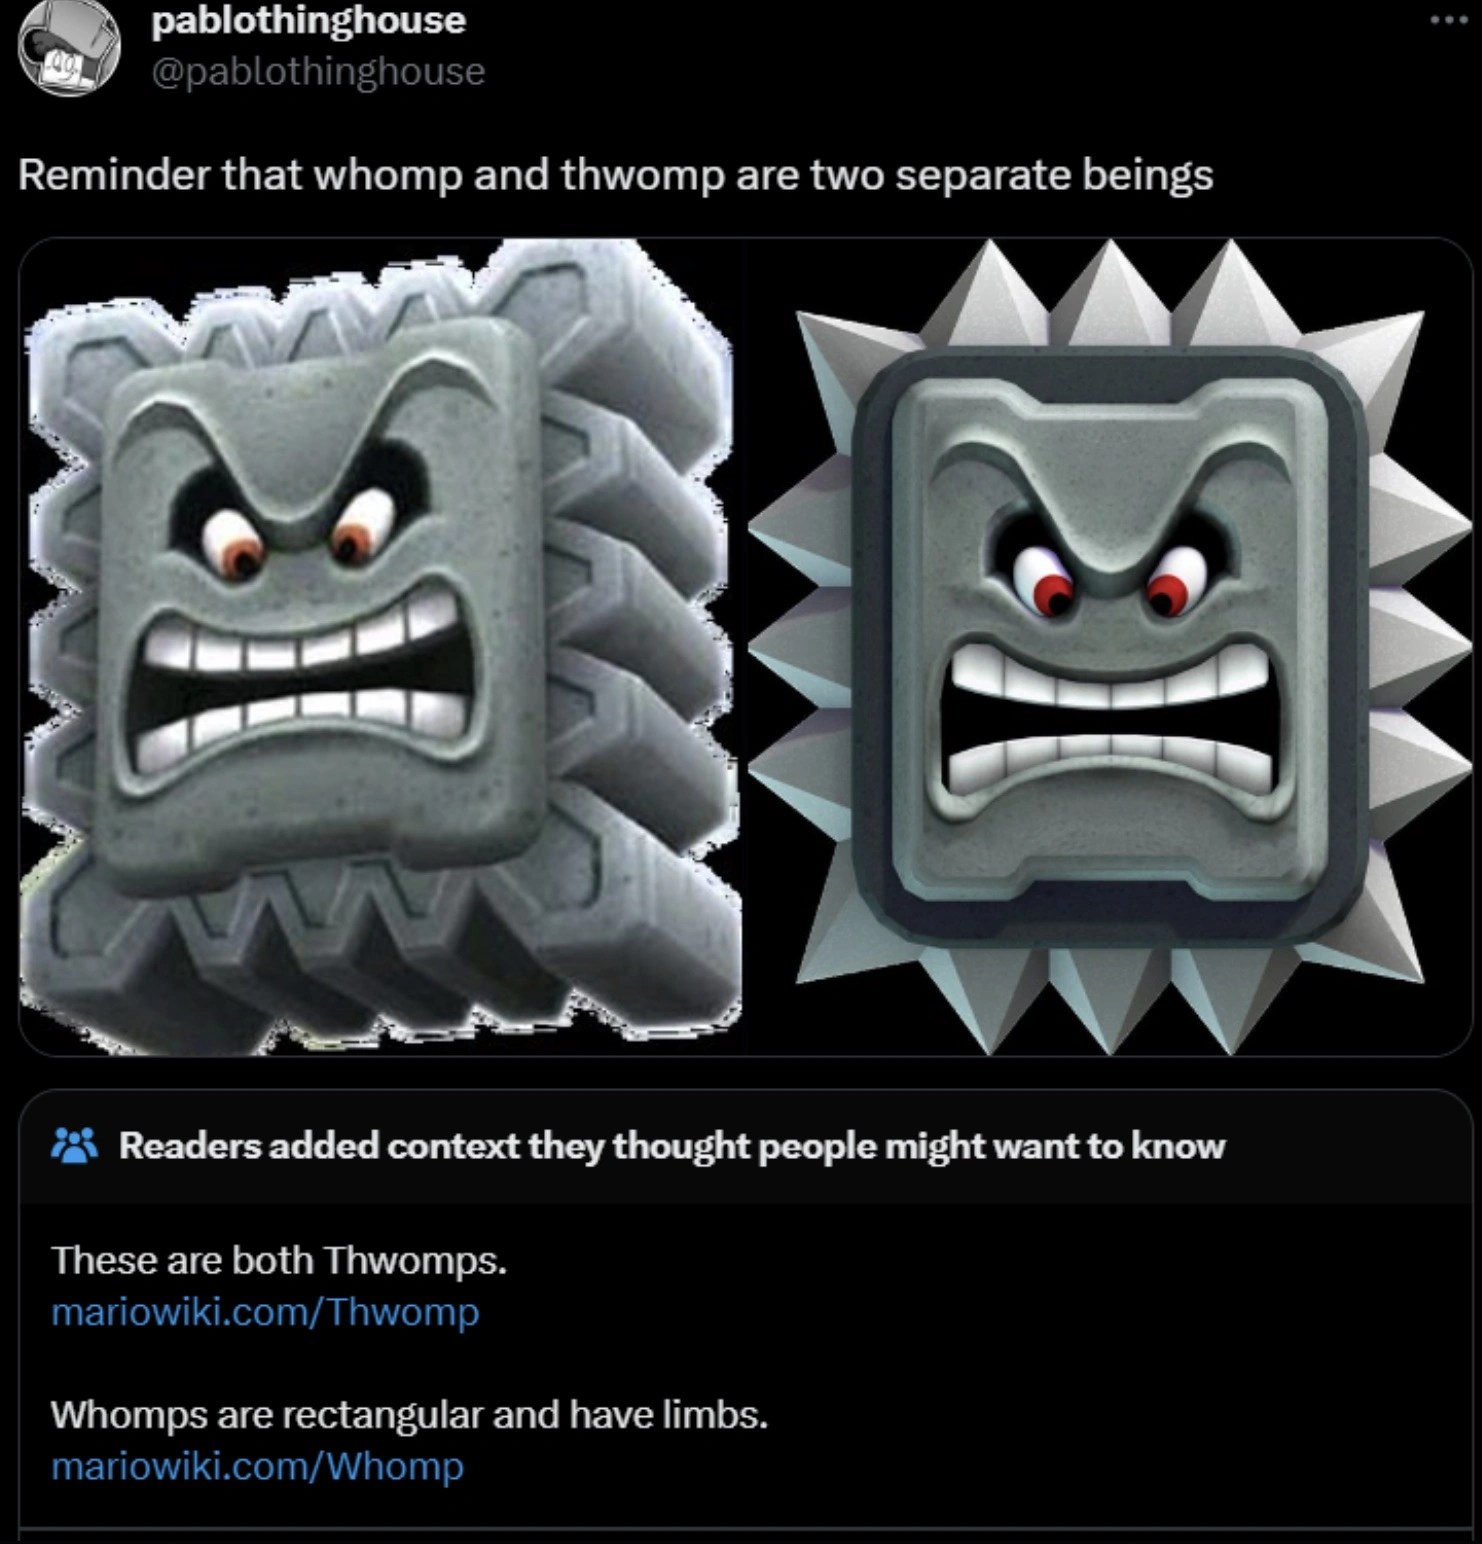Image resolution: width=1482 pixels, height=1544 pixels.
Task: Click the @pablothinghouse handle
Action: [x=318, y=71]
